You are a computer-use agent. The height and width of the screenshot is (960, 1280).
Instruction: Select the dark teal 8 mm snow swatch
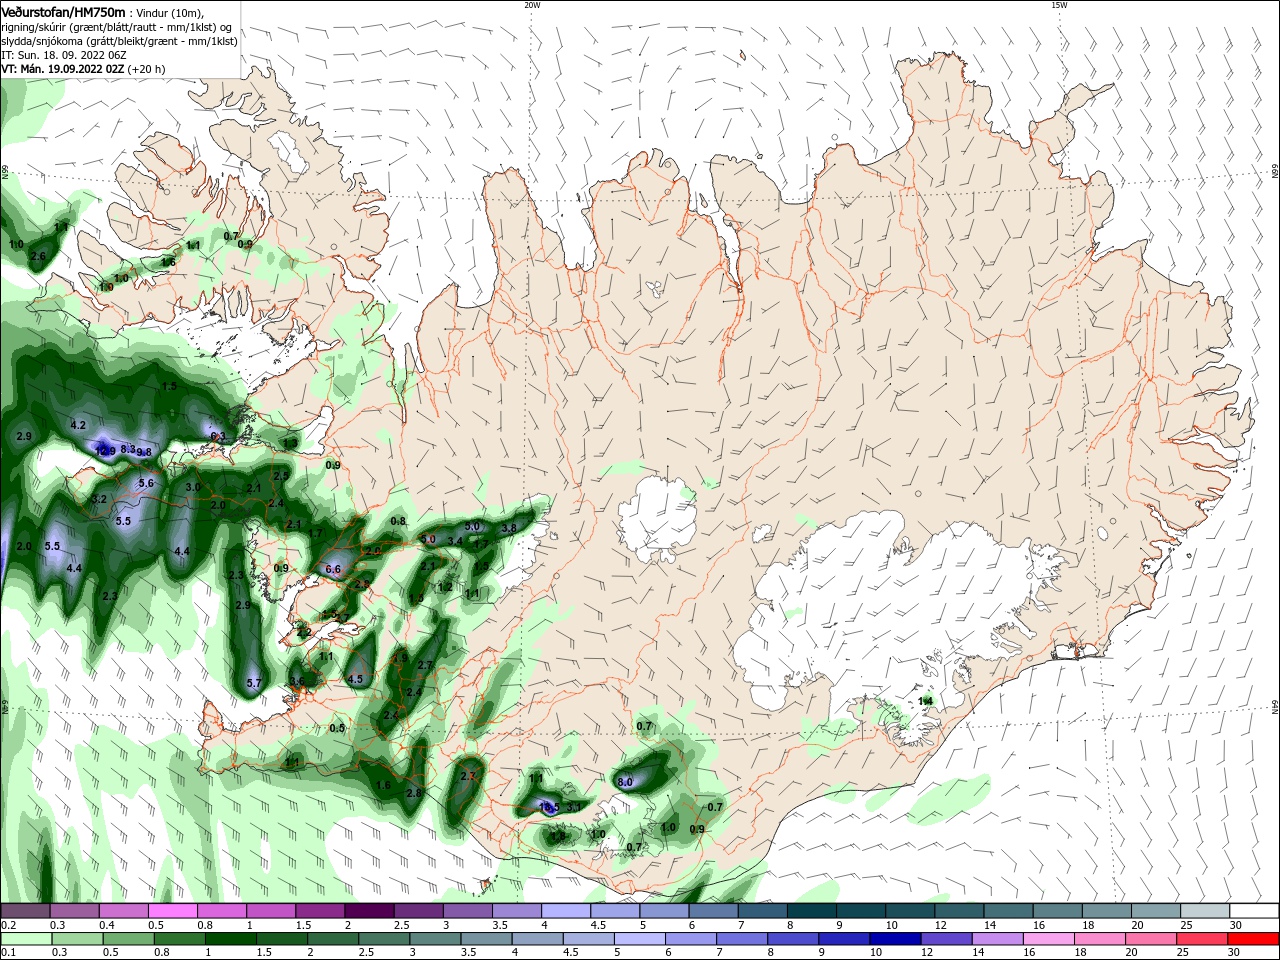[x=810, y=911]
